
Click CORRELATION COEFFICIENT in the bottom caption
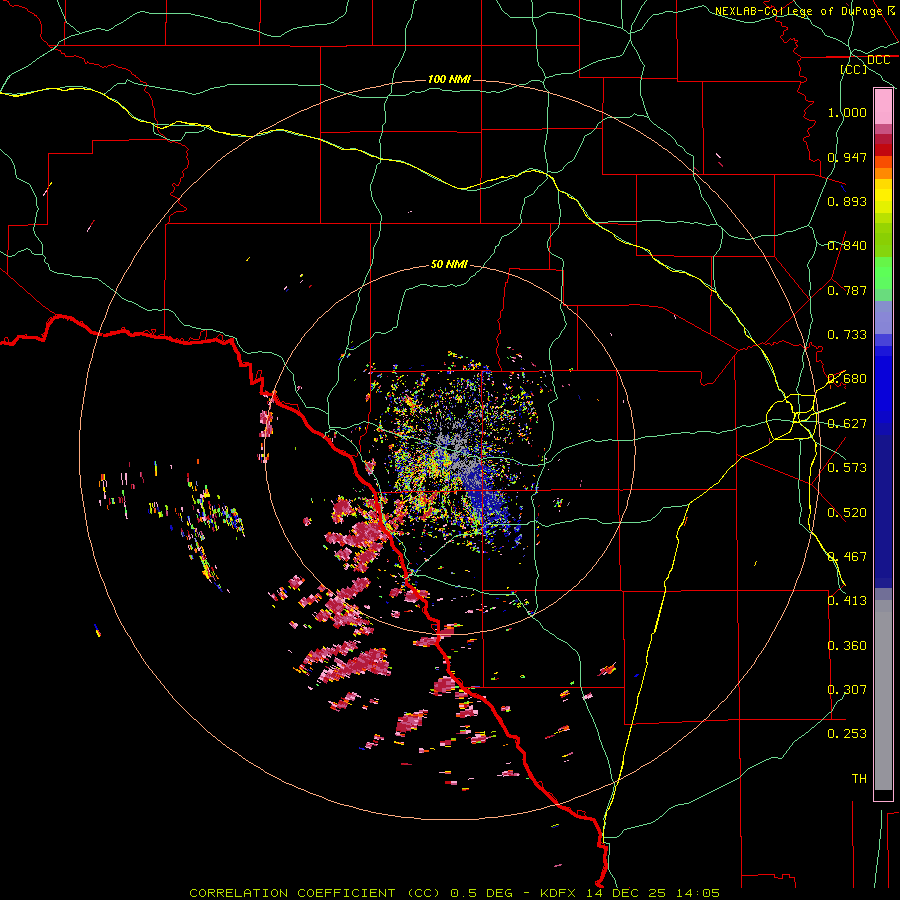(x=292, y=893)
